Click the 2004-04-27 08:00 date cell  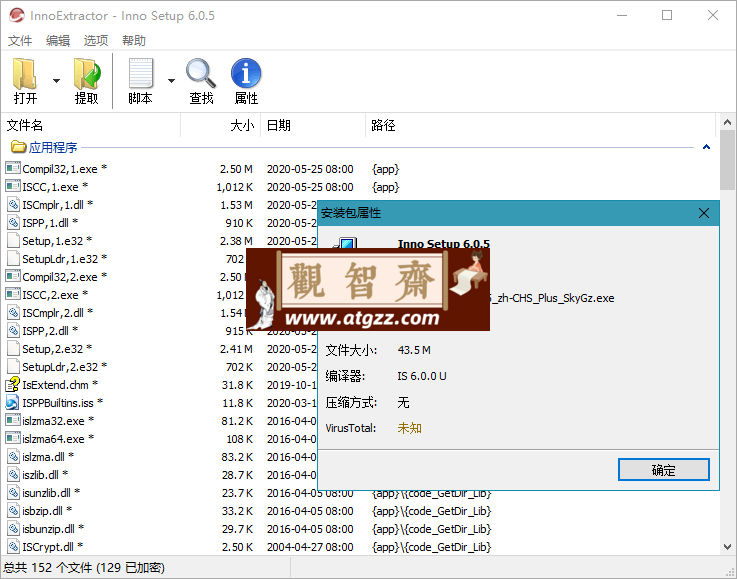click(310, 547)
